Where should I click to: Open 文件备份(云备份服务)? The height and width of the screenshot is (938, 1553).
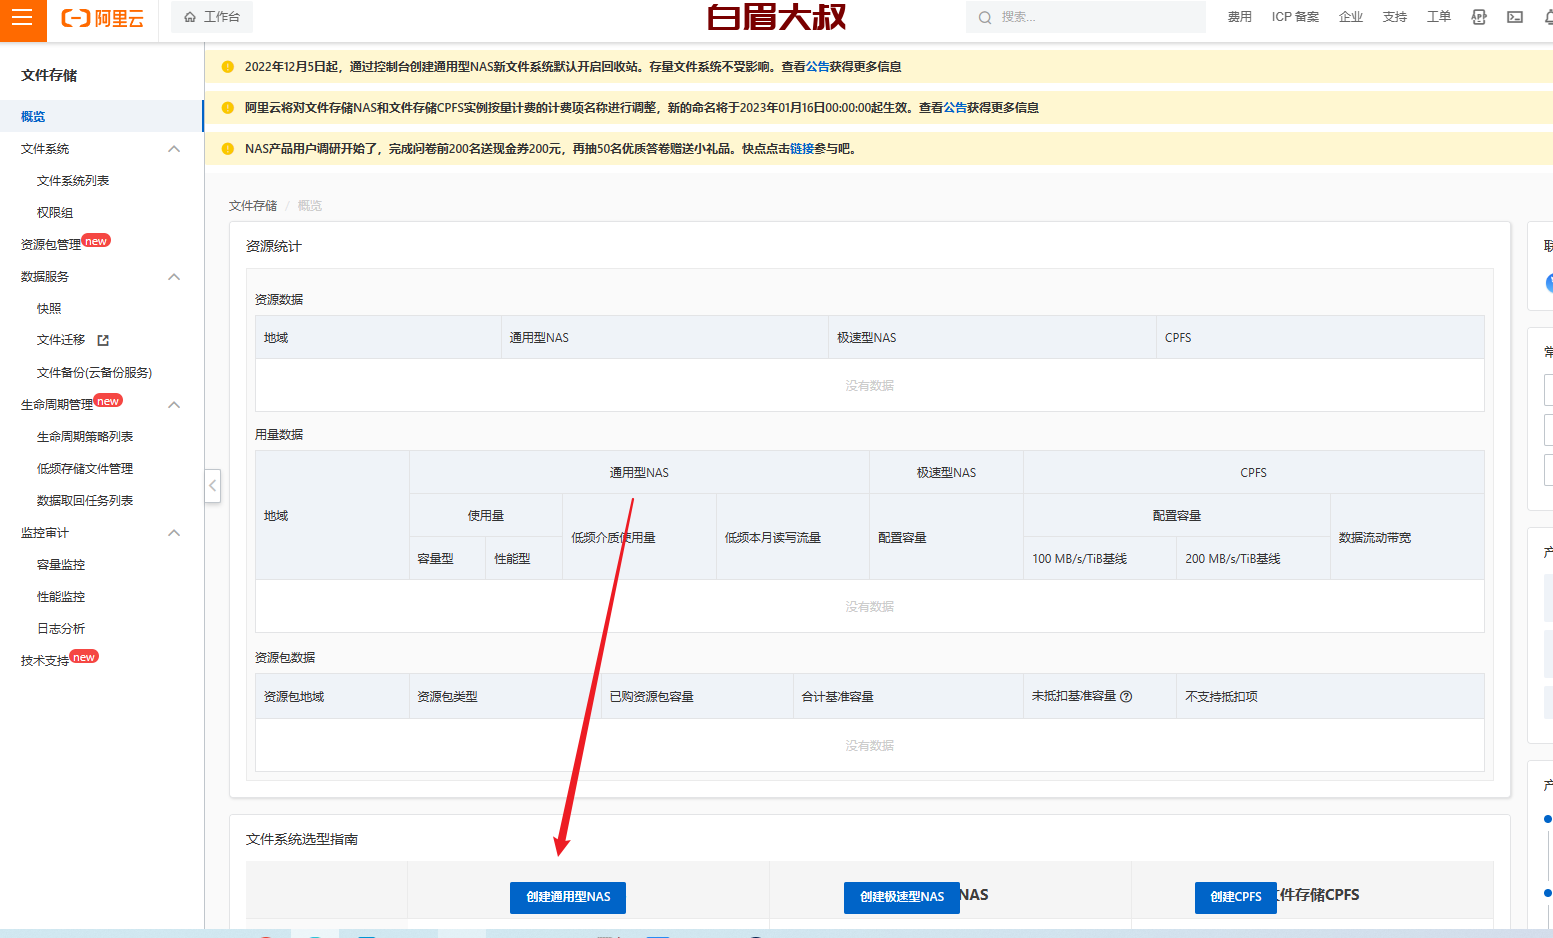[x=95, y=372]
